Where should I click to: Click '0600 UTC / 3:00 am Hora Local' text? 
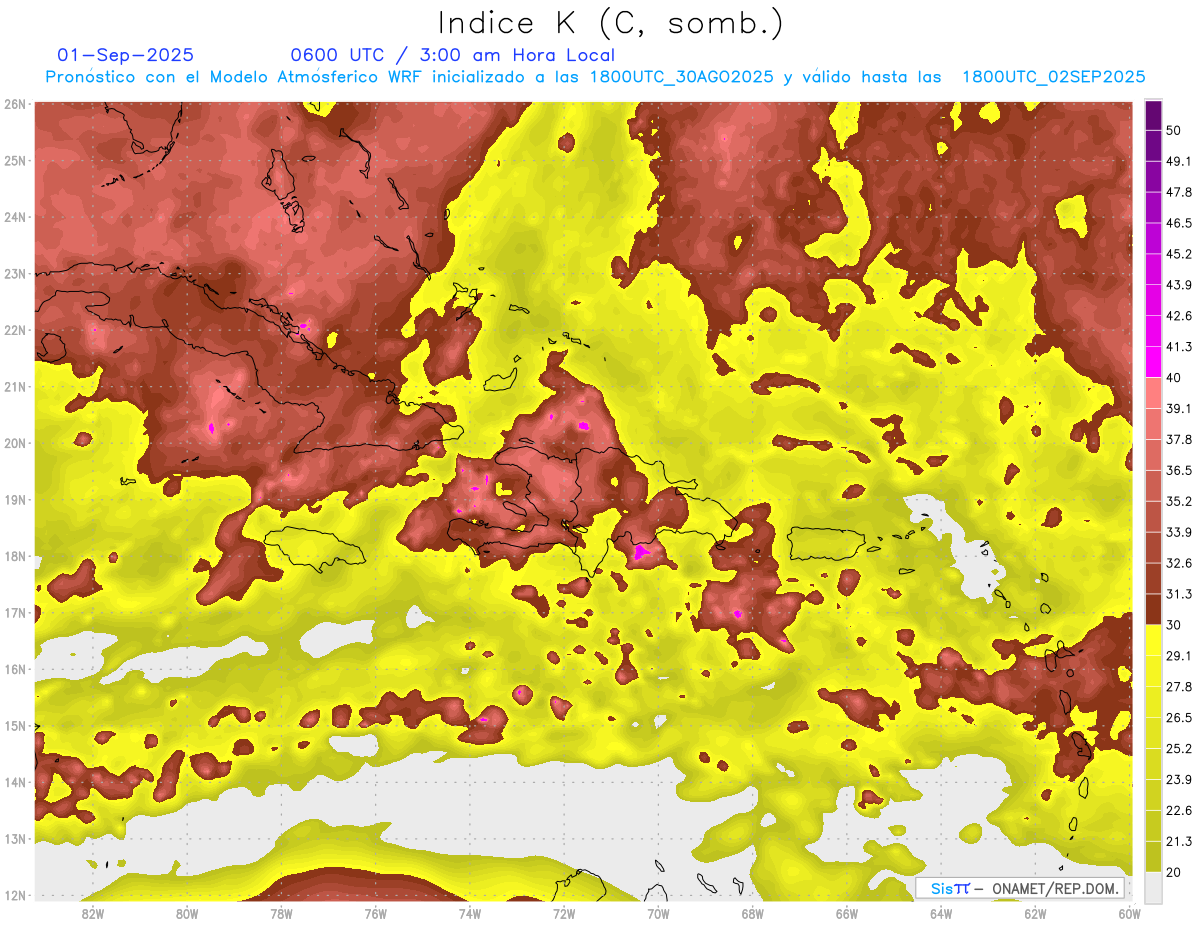(x=452, y=55)
